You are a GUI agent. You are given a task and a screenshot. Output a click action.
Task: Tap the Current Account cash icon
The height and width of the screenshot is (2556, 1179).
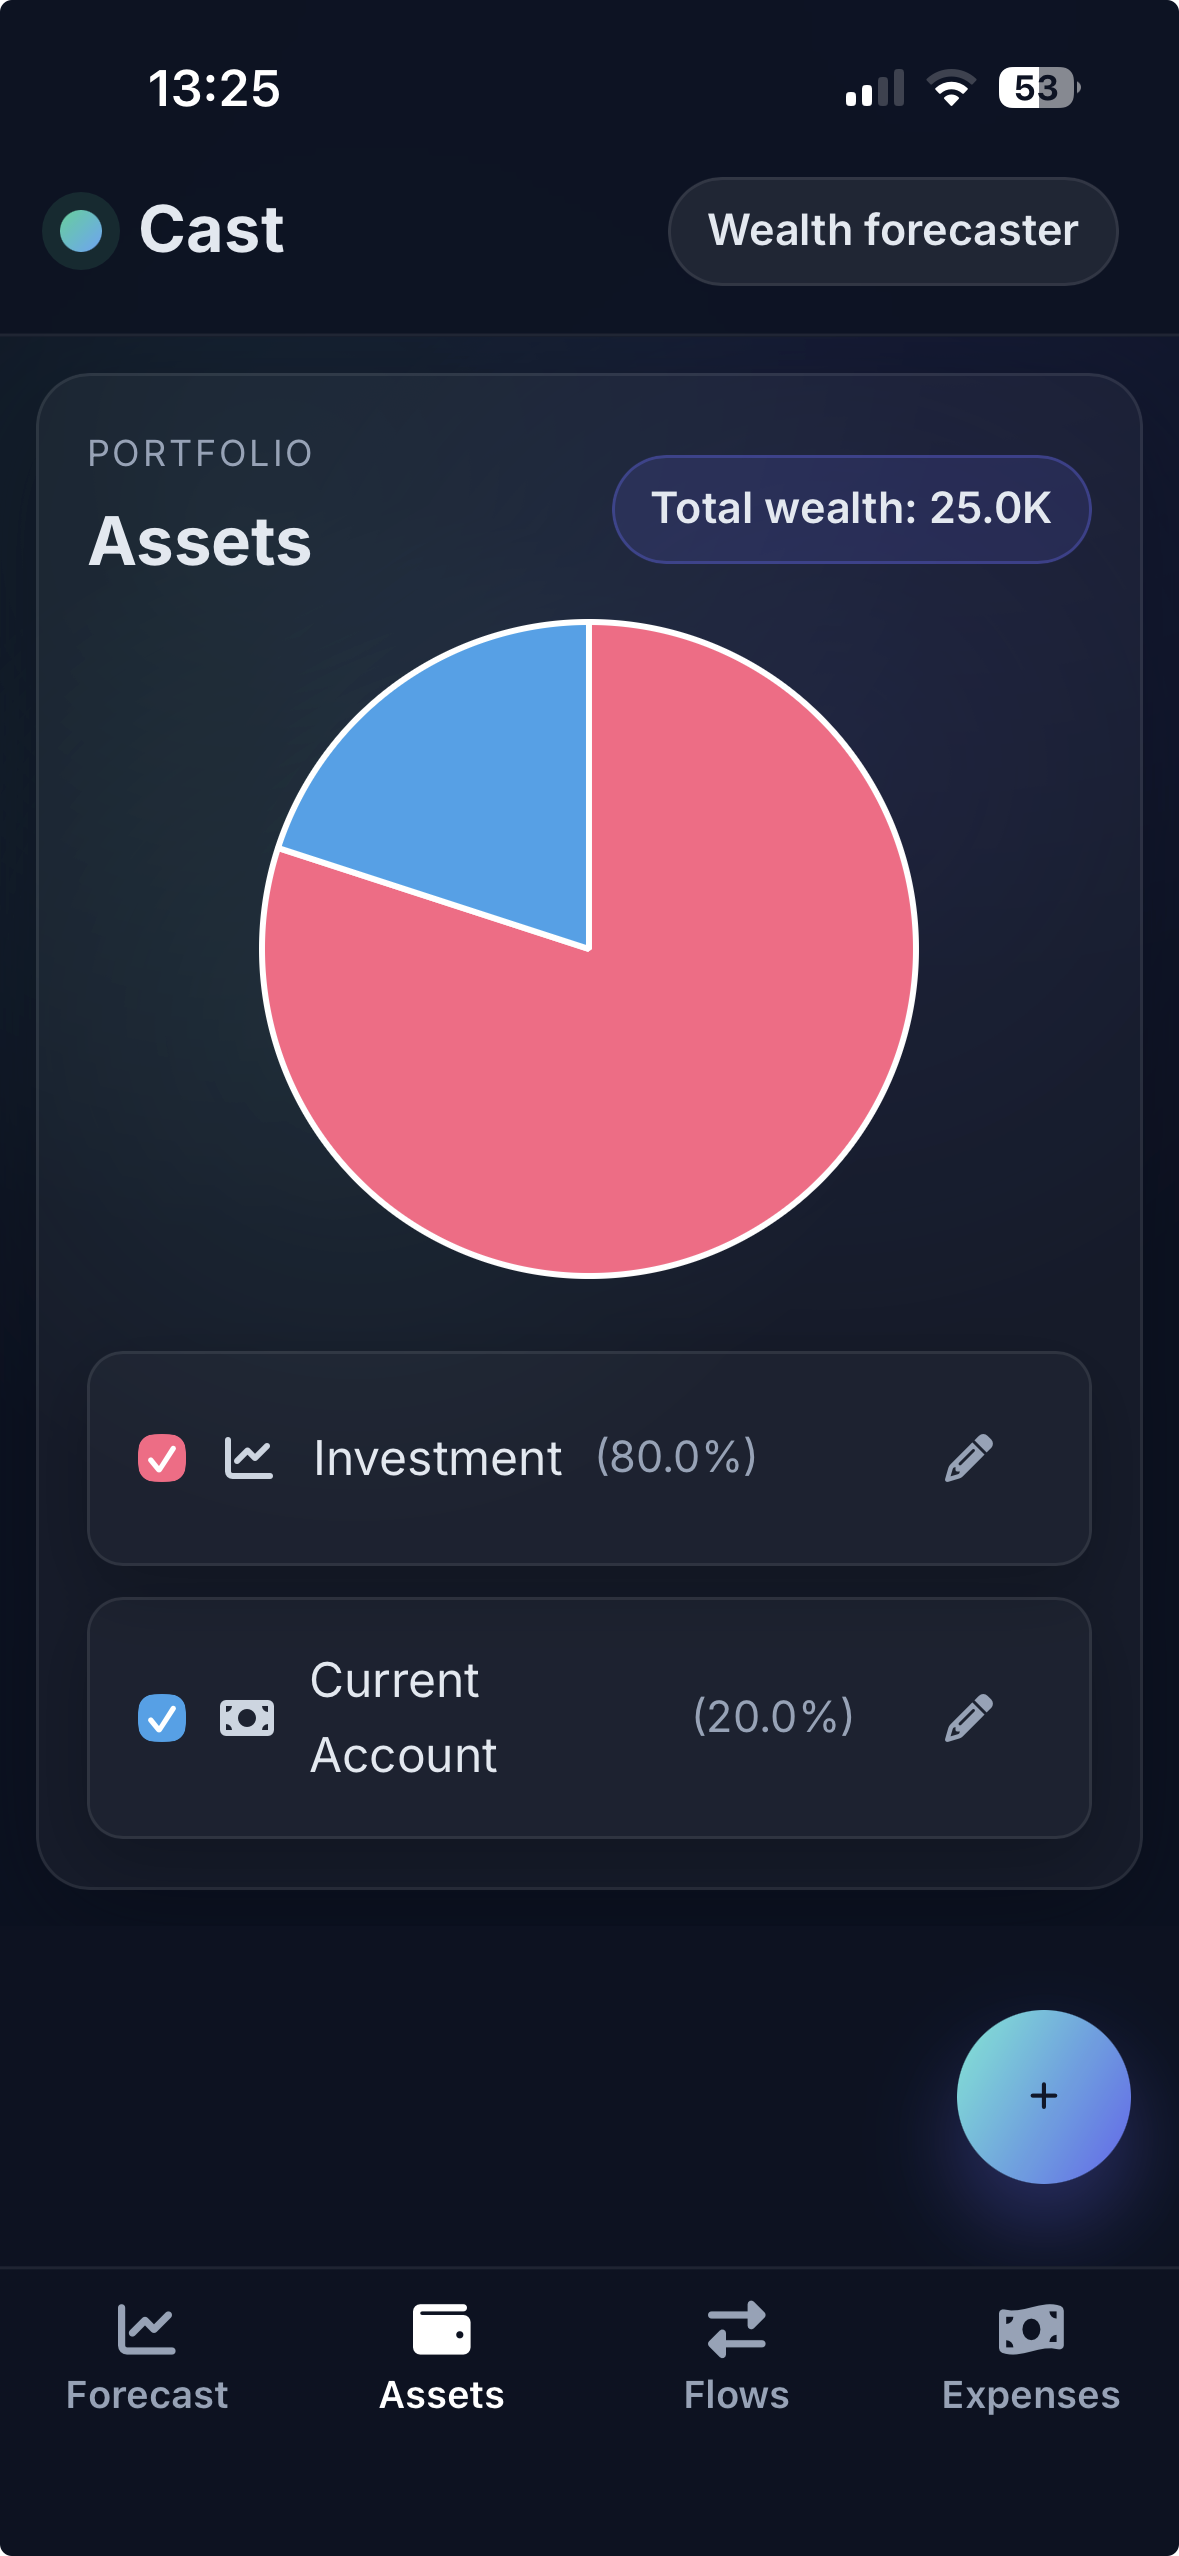click(246, 1718)
